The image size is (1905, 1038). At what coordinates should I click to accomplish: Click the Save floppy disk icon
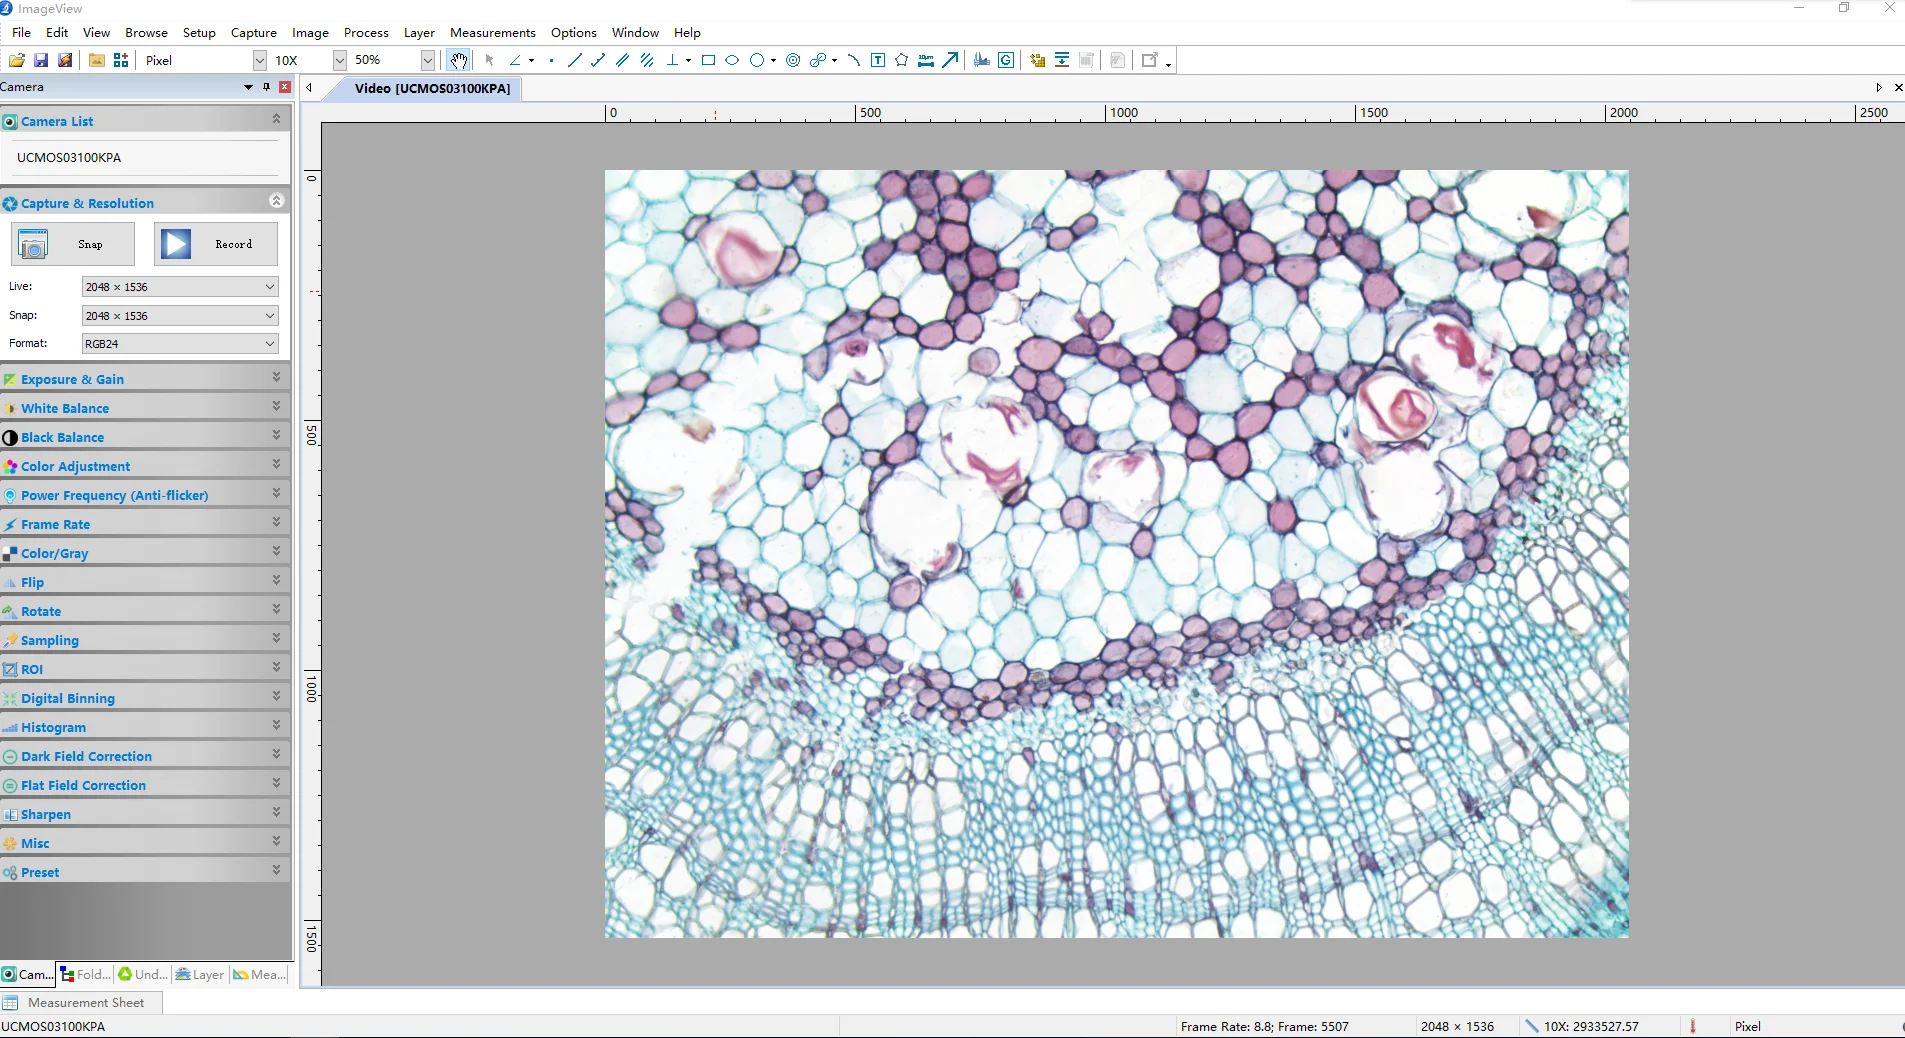click(x=41, y=60)
